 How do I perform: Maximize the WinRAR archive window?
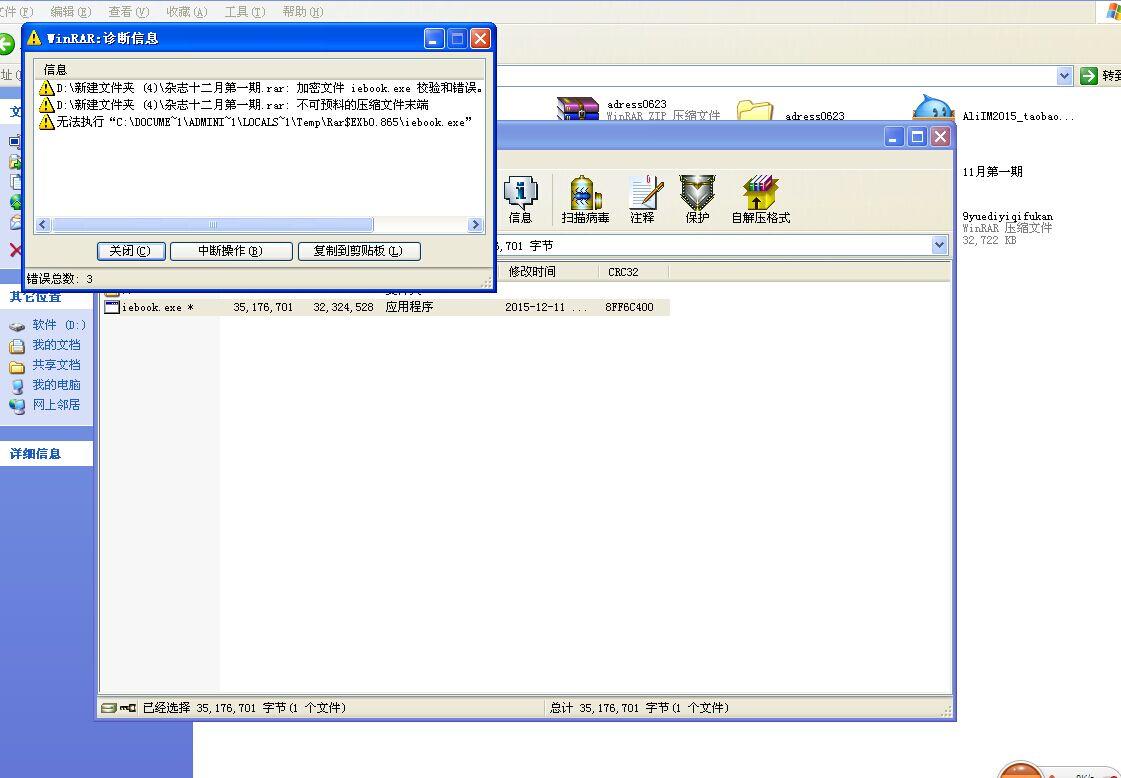[917, 137]
